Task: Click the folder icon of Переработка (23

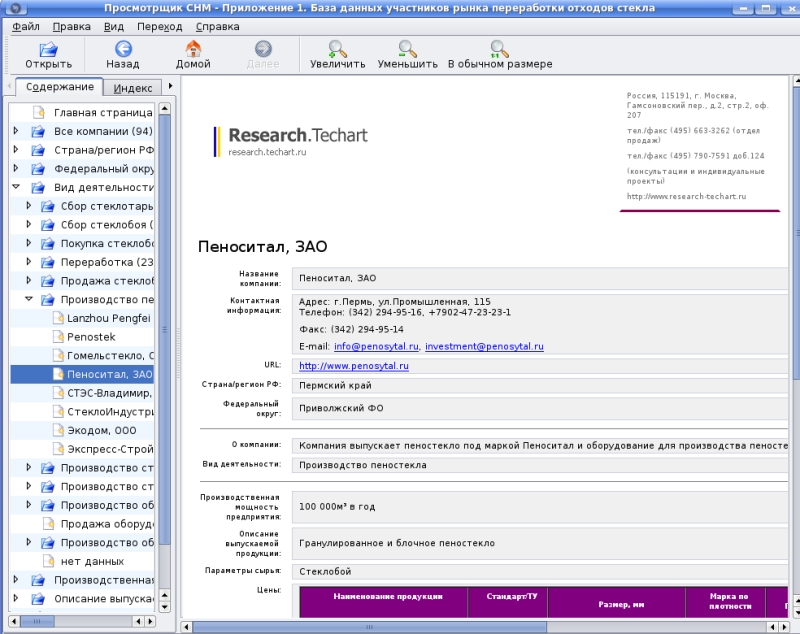Action: click(47, 262)
